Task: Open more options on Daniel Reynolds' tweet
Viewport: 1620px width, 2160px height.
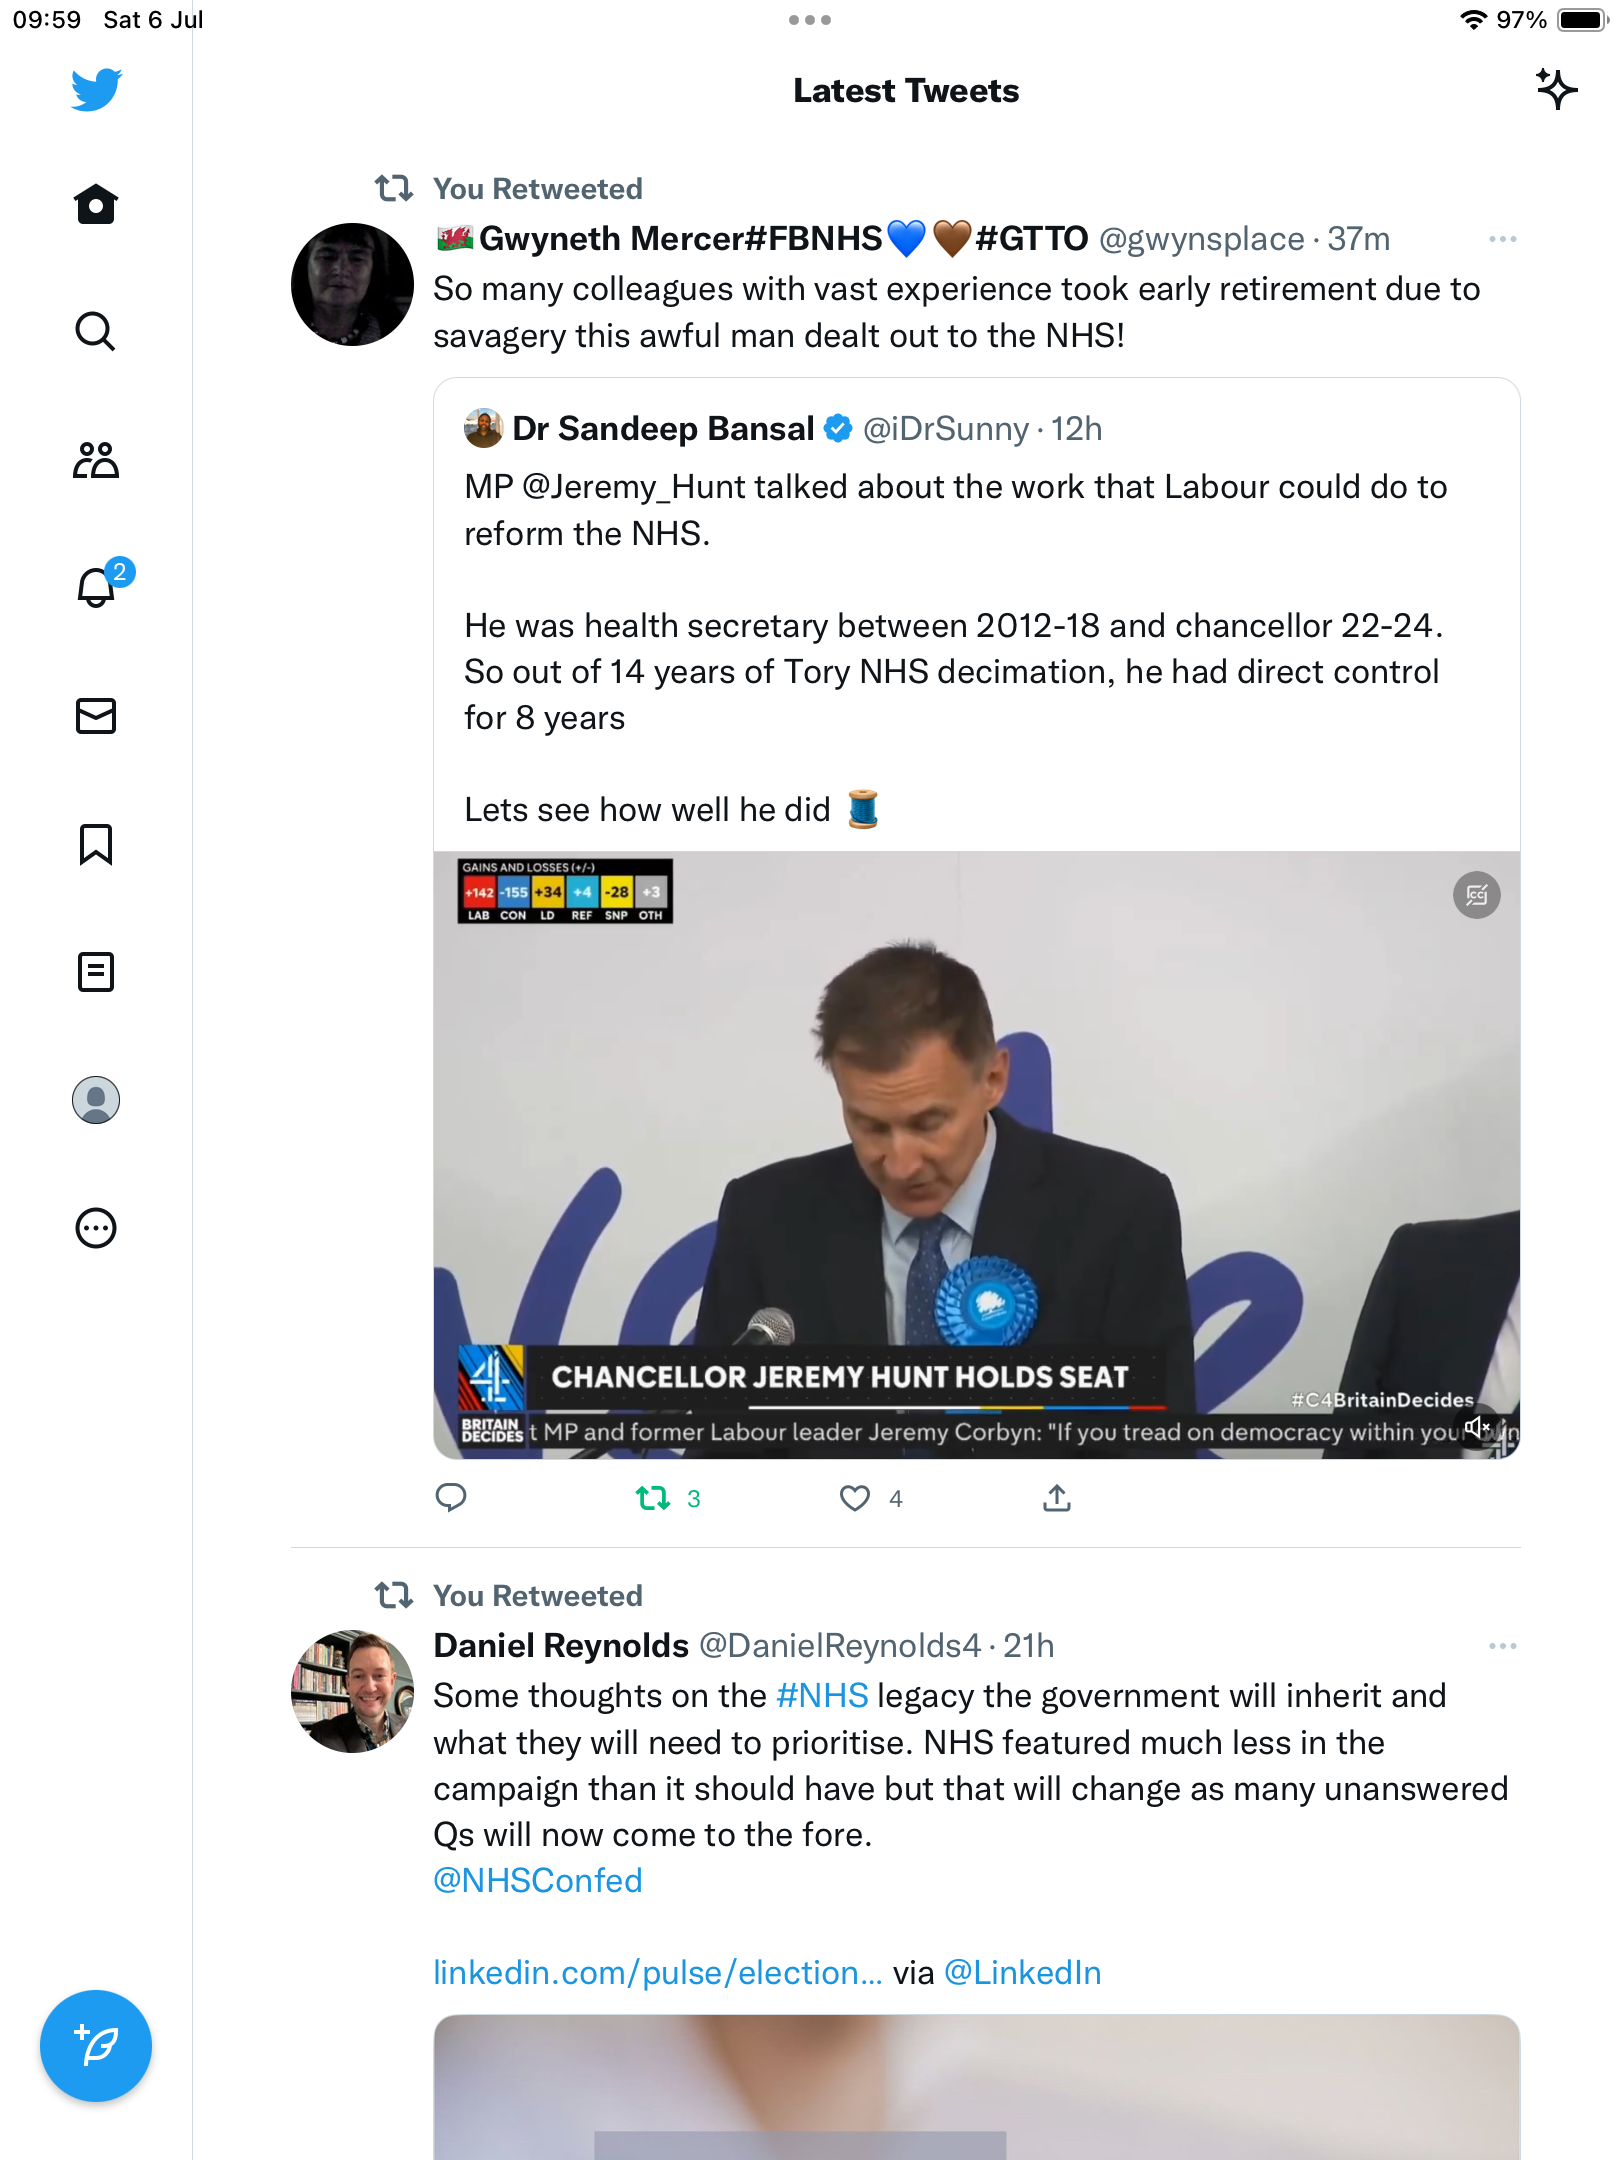Action: point(1502,1646)
